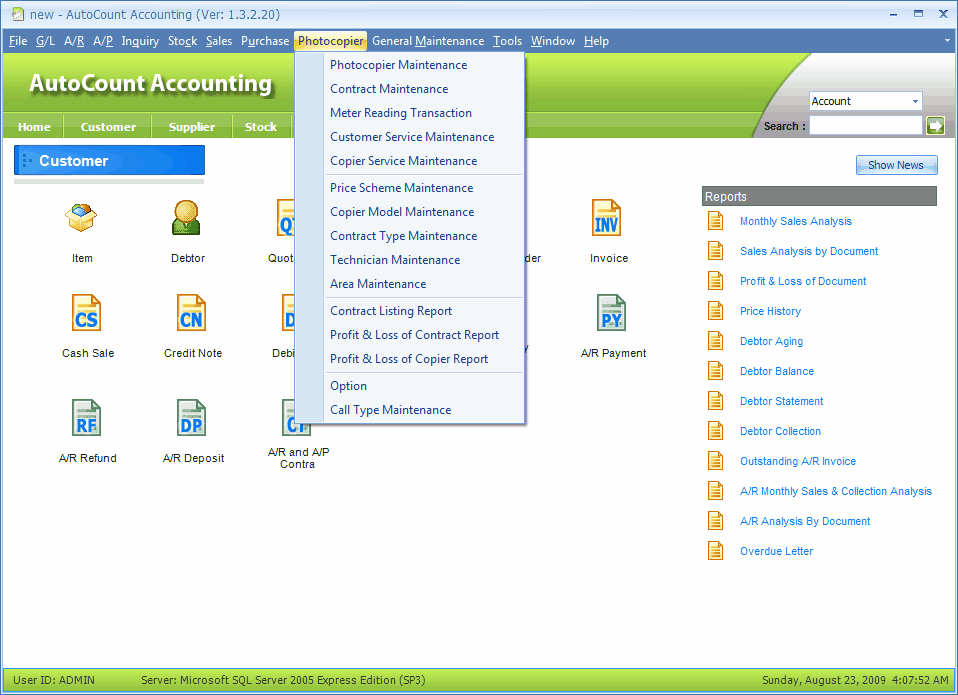This screenshot has width=958, height=695.
Task: Open the Debtor icon
Action: [186, 217]
